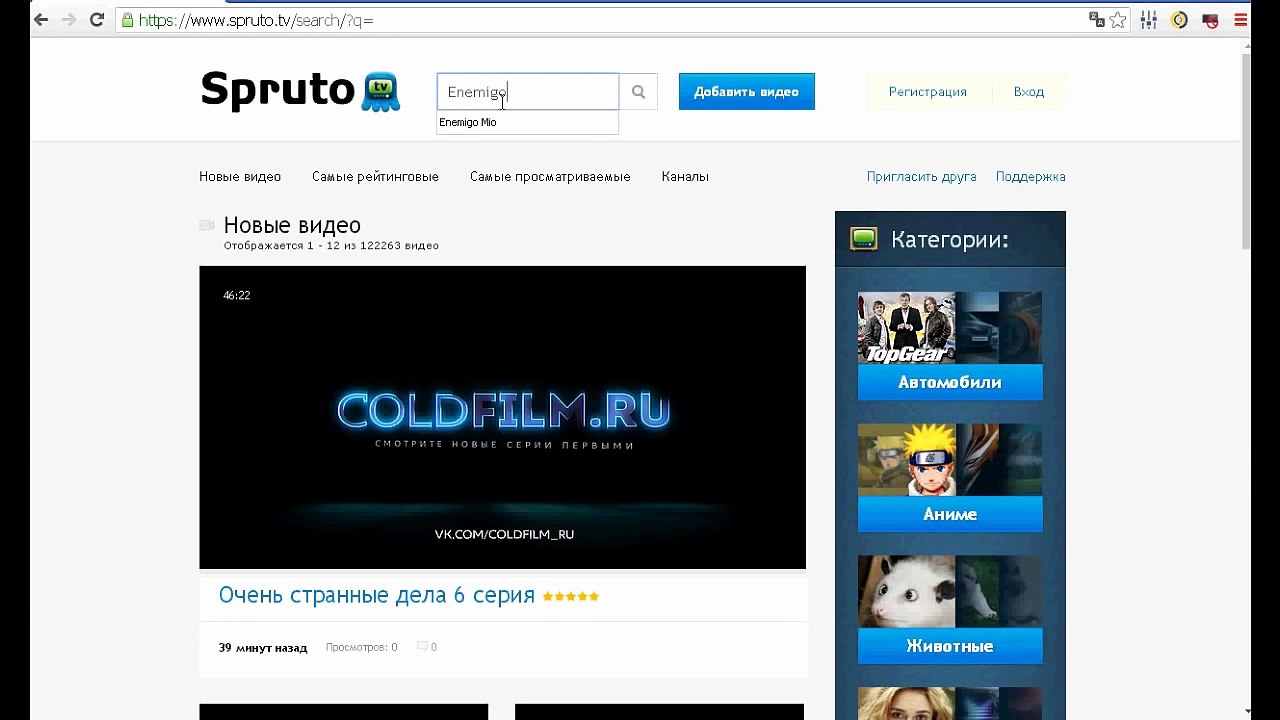Open the Регистрация link

928,92
